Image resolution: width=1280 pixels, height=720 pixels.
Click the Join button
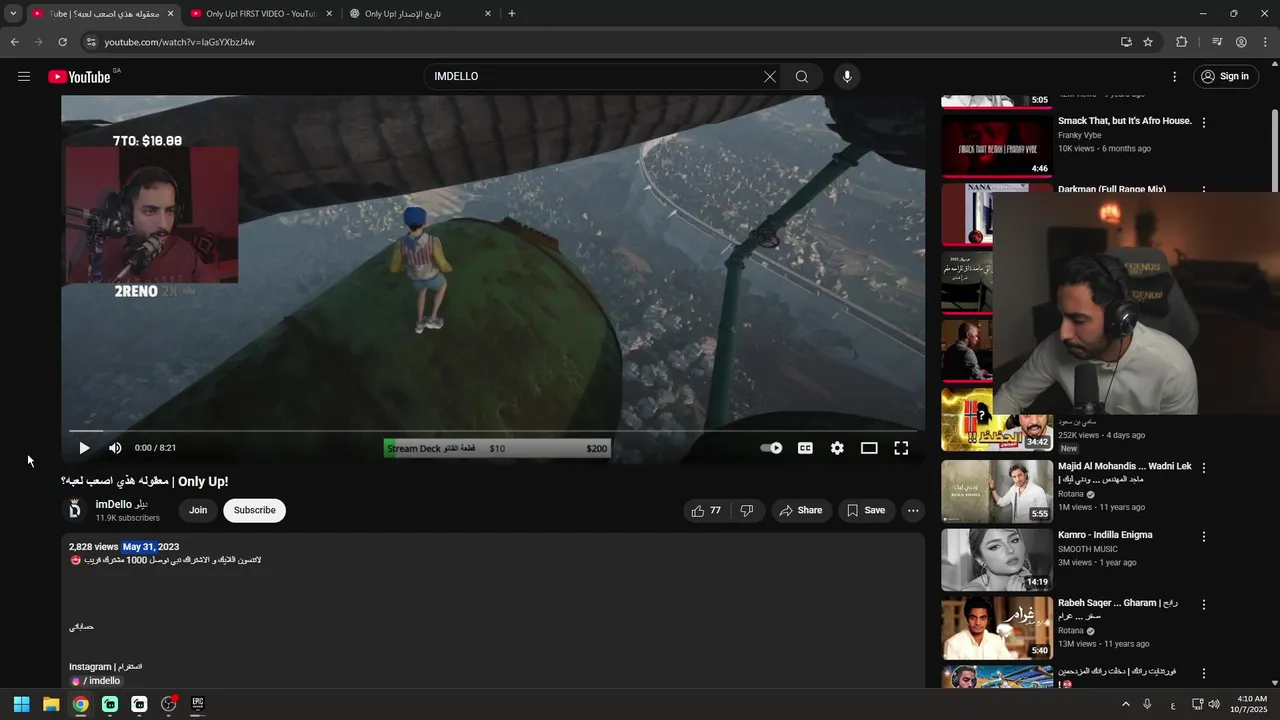coord(198,510)
